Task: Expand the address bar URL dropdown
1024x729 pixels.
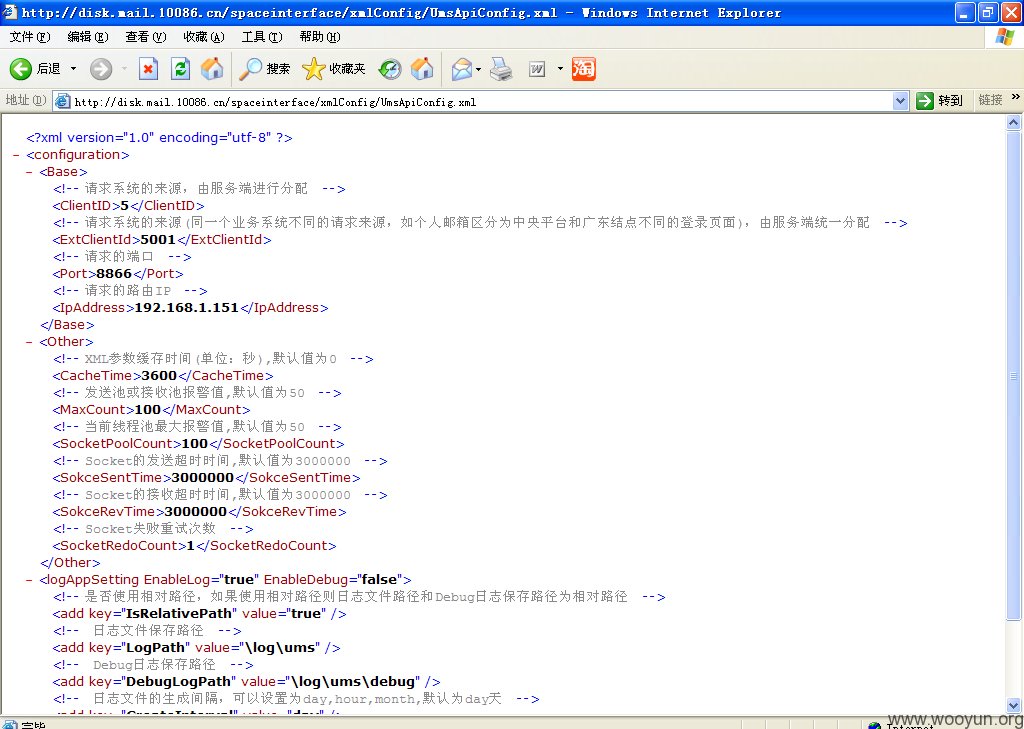Action: pyautogui.click(x=900, y=101)
